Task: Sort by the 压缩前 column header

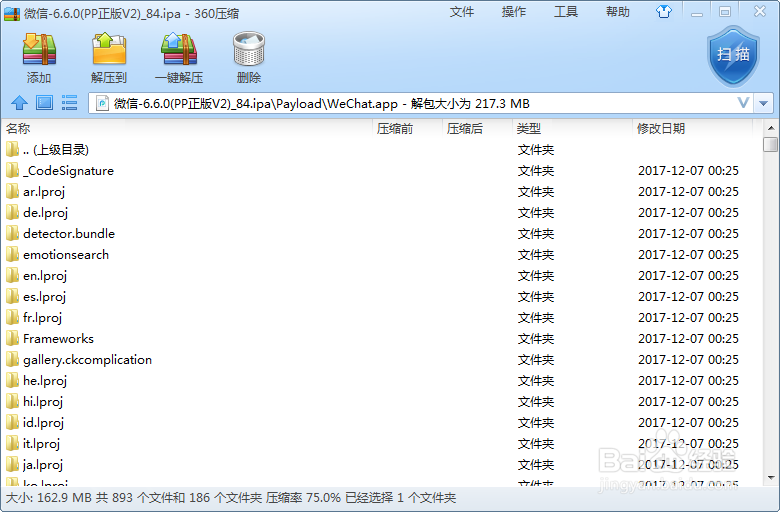Action: coord(407,129)
